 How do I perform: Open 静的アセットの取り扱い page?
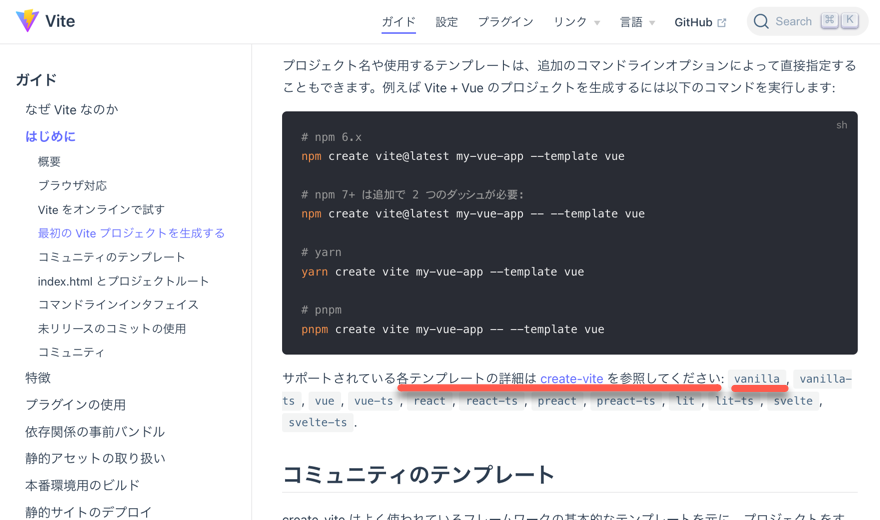pyautogui.click(x=95, y=458)
